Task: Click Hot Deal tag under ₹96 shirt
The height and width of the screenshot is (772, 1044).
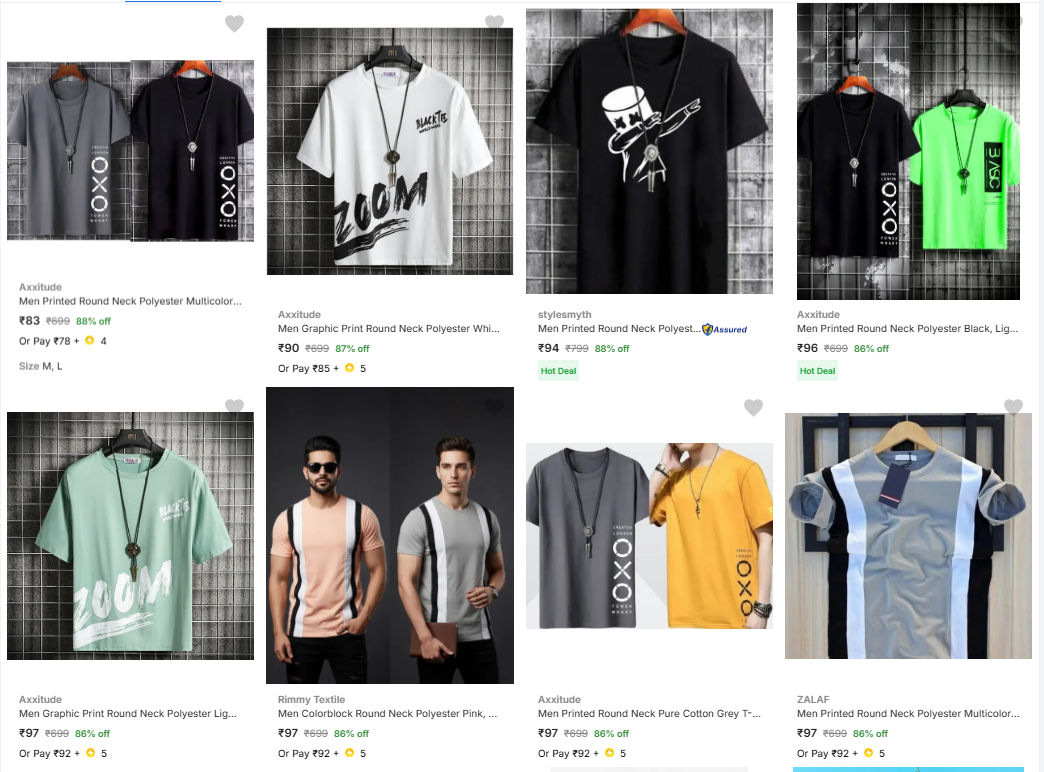Action: 817,371
